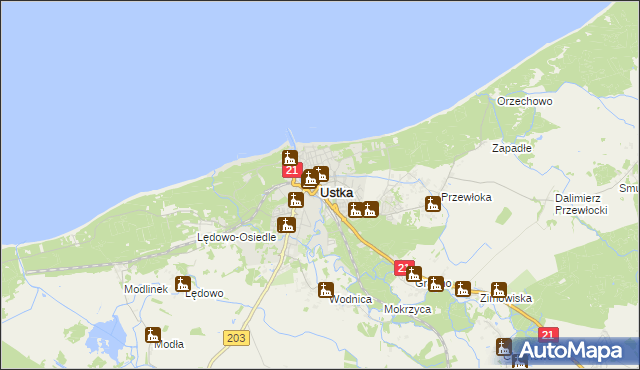The image size is (640, 370).
Task: Click the church icon just above Lędowo-Osiedle label
Action: coord(287,225)
